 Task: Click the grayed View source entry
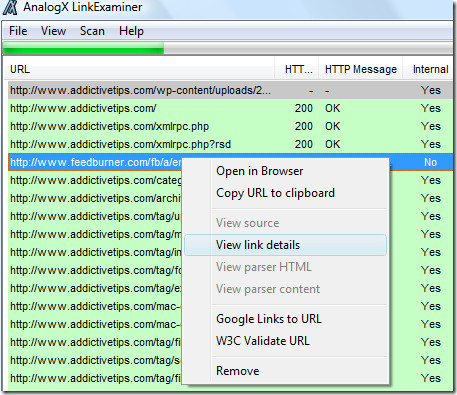[286, 223]
